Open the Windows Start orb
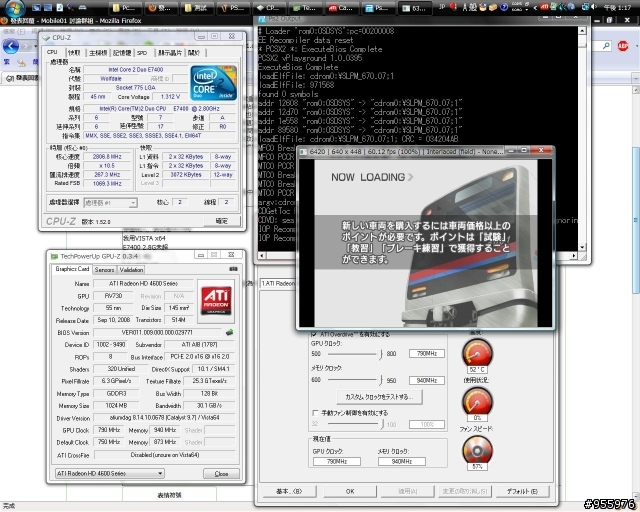The width and height of the screenshot is (640, 512). (x=14, y=7)
